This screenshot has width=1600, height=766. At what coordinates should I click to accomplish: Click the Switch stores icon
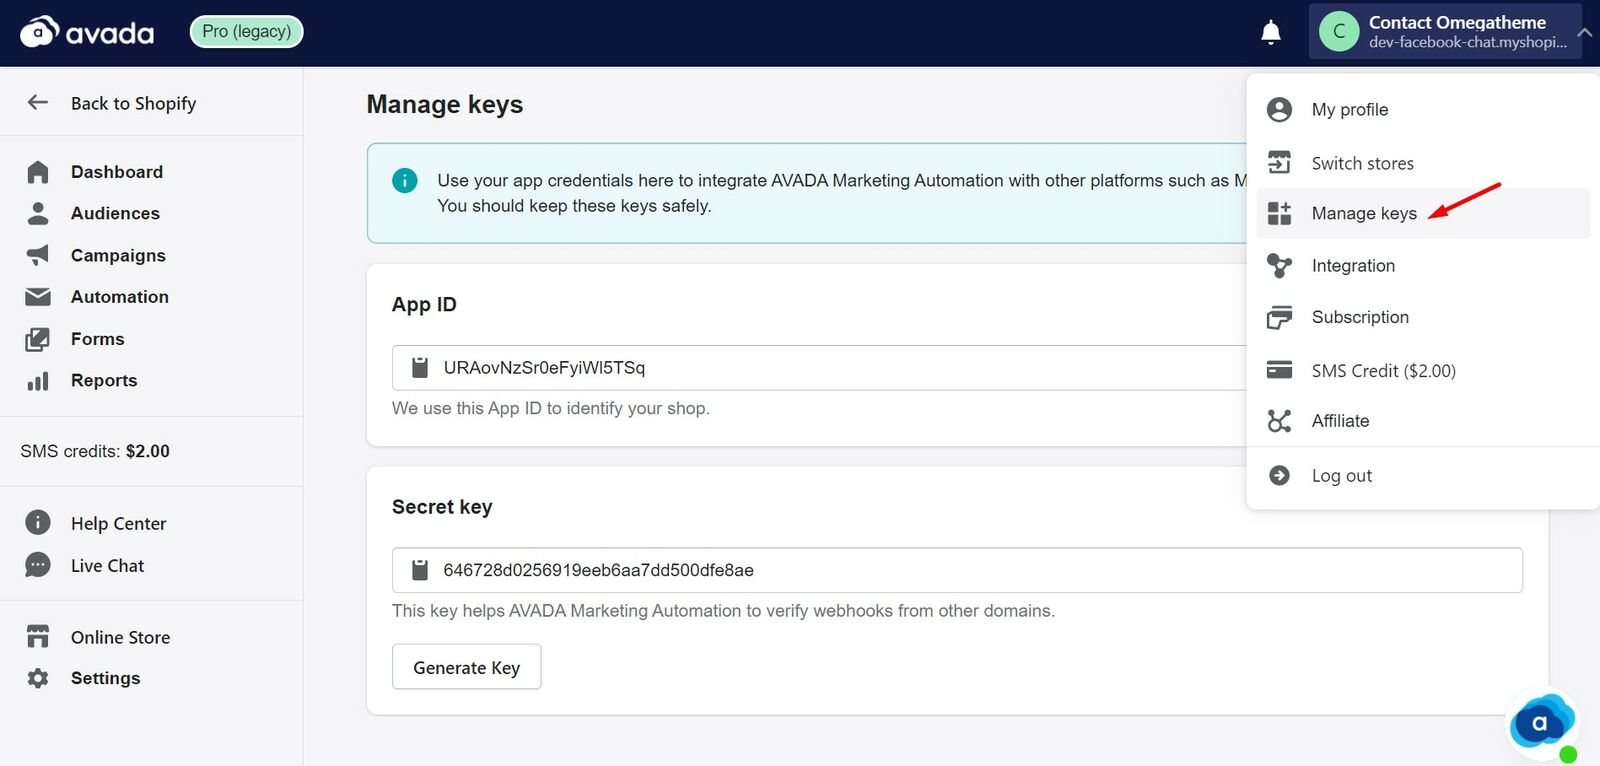(x=1279, y=162)
